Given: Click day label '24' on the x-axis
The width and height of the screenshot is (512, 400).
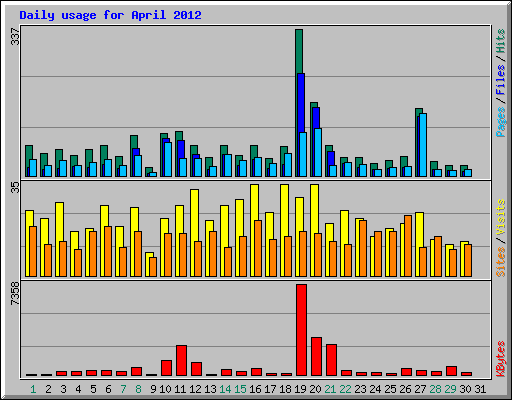Looking at the screenshot, I should point(375,389).
